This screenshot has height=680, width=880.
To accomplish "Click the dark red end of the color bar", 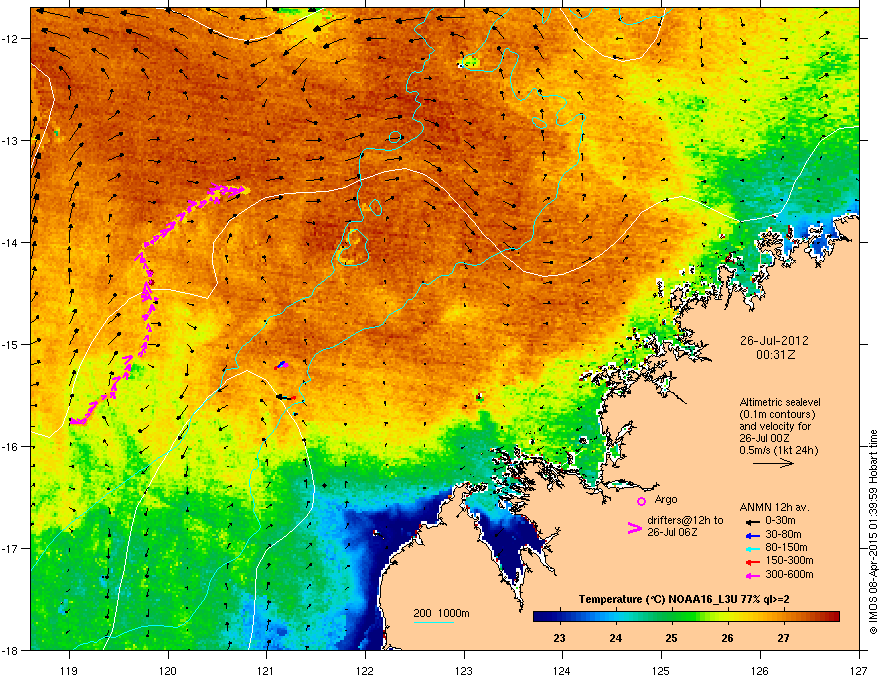I will 834,616.
